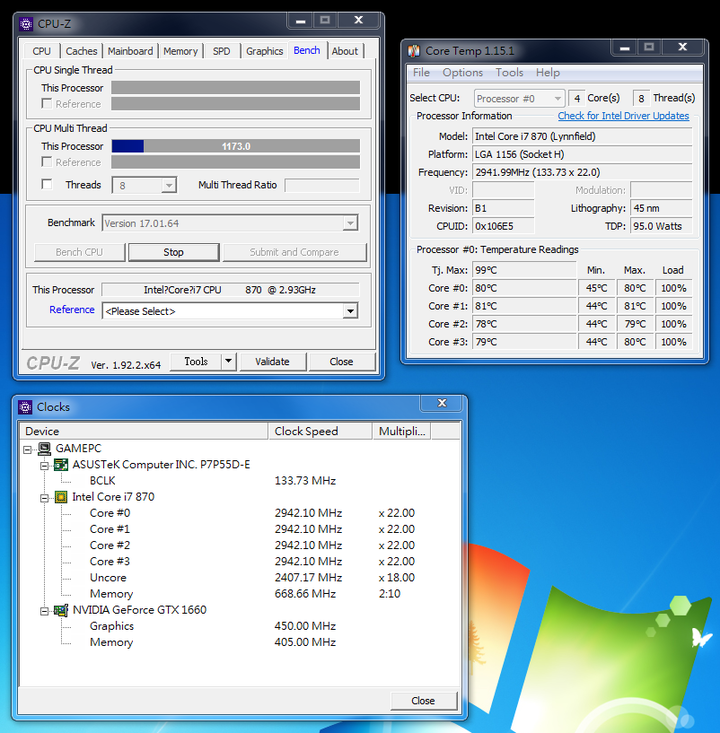
Task: Toggle the Threads checkbox in CPU-Z
Action: [x=47, y=184]
